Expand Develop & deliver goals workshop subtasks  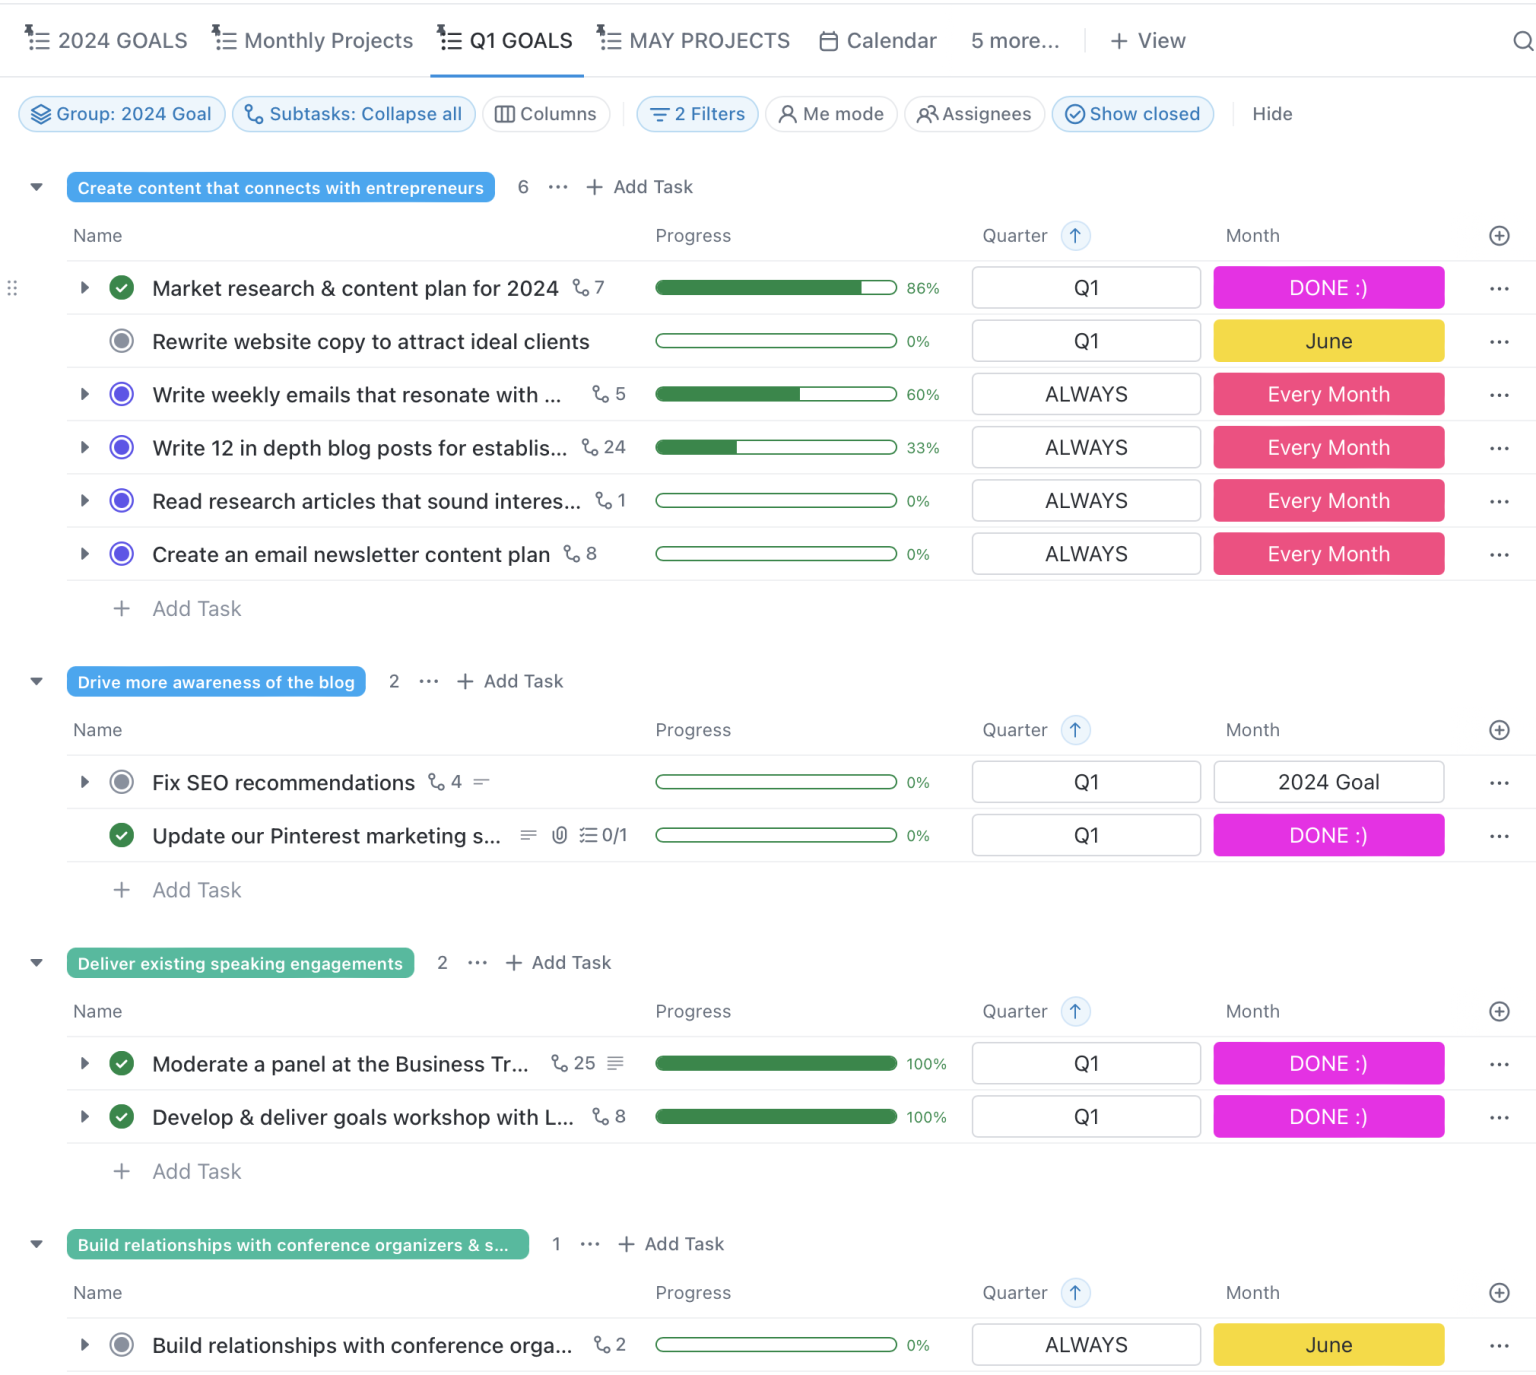(85, 1117)
